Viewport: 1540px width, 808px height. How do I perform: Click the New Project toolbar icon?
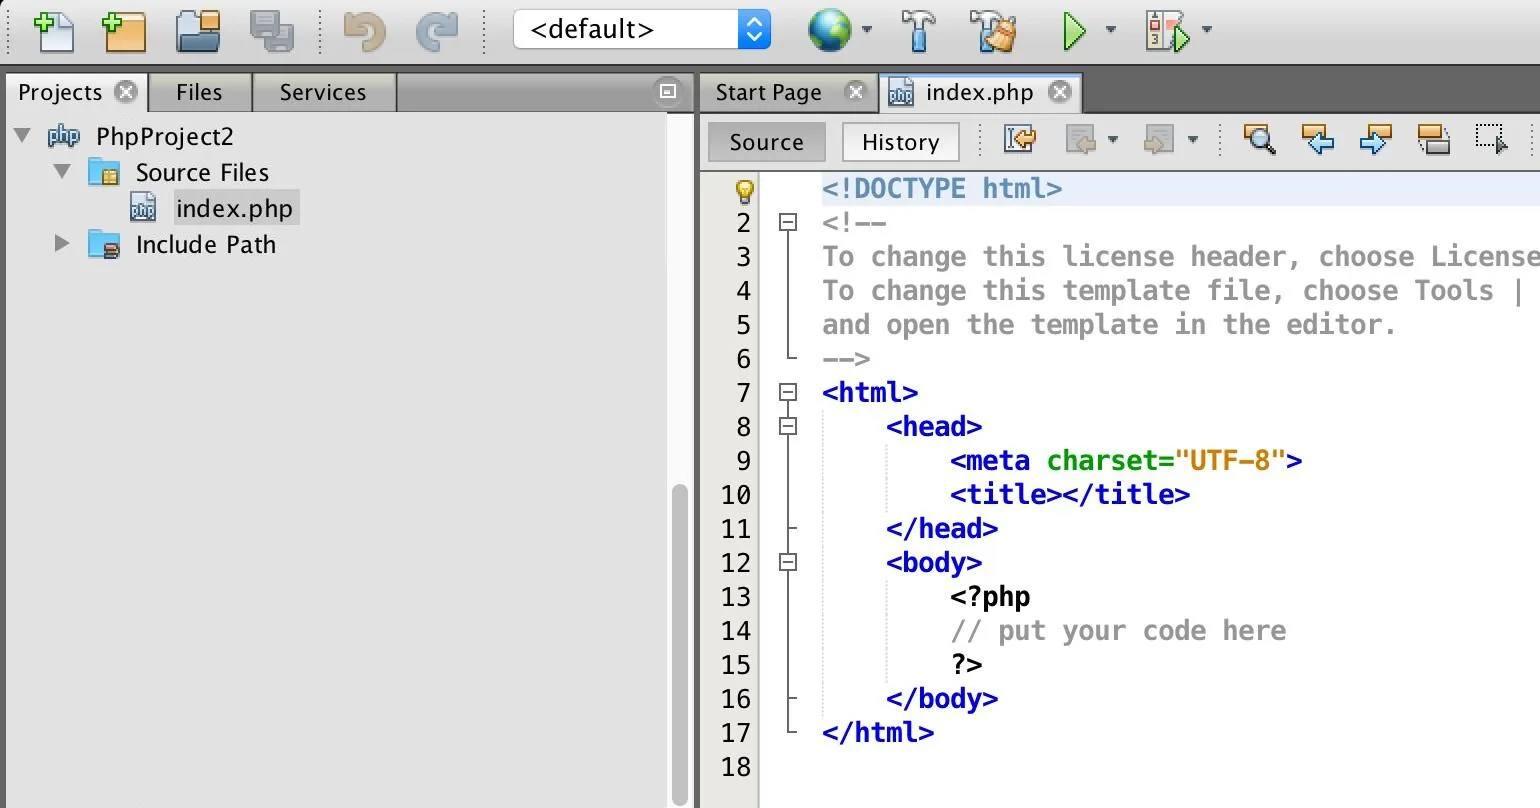point(124,30)
